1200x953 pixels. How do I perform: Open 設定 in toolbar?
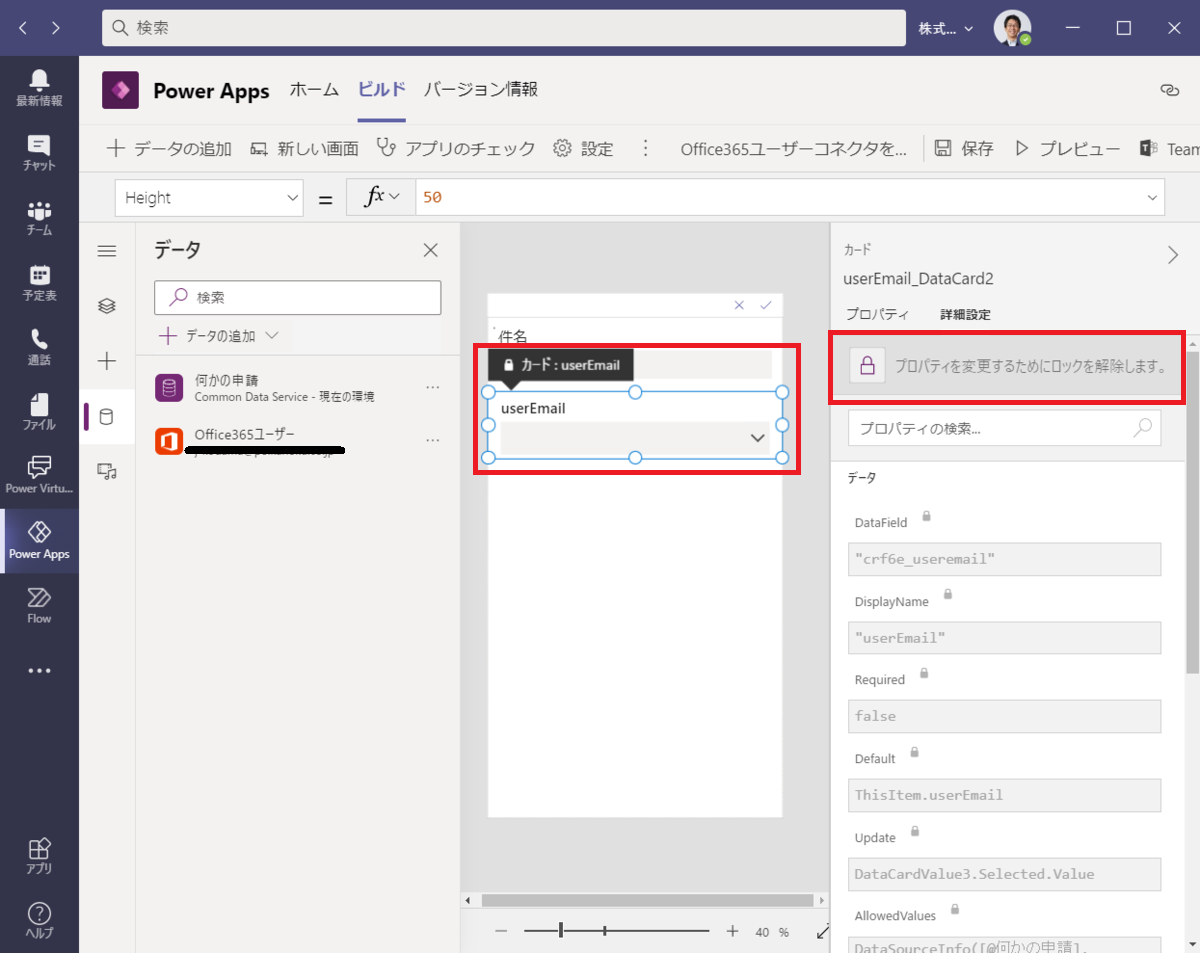[x=583, y=148]
